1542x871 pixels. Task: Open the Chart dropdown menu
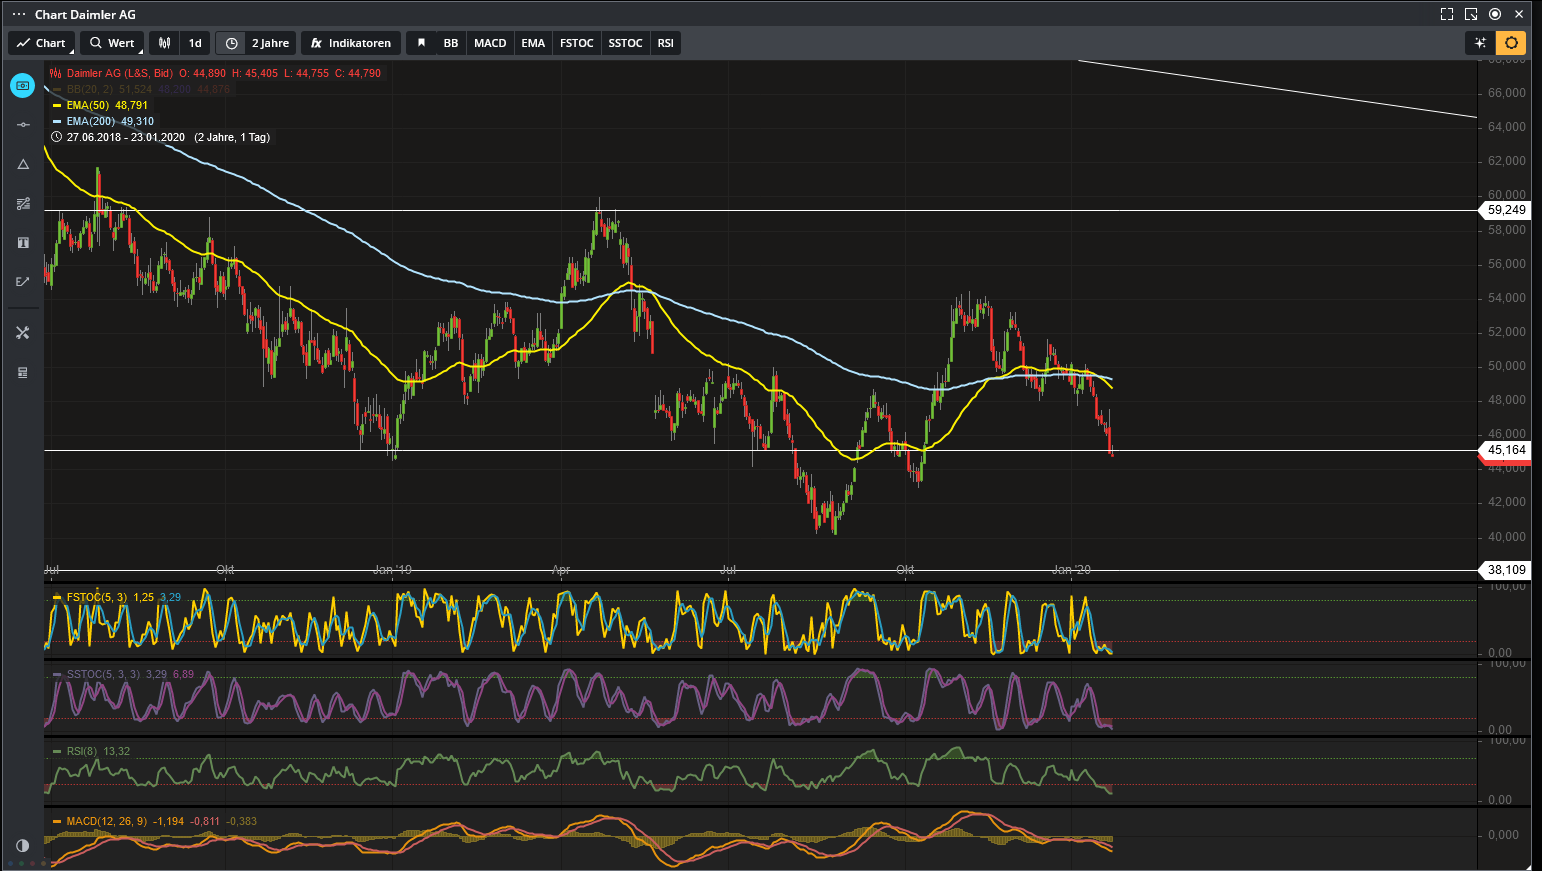[x=41, y=43]
